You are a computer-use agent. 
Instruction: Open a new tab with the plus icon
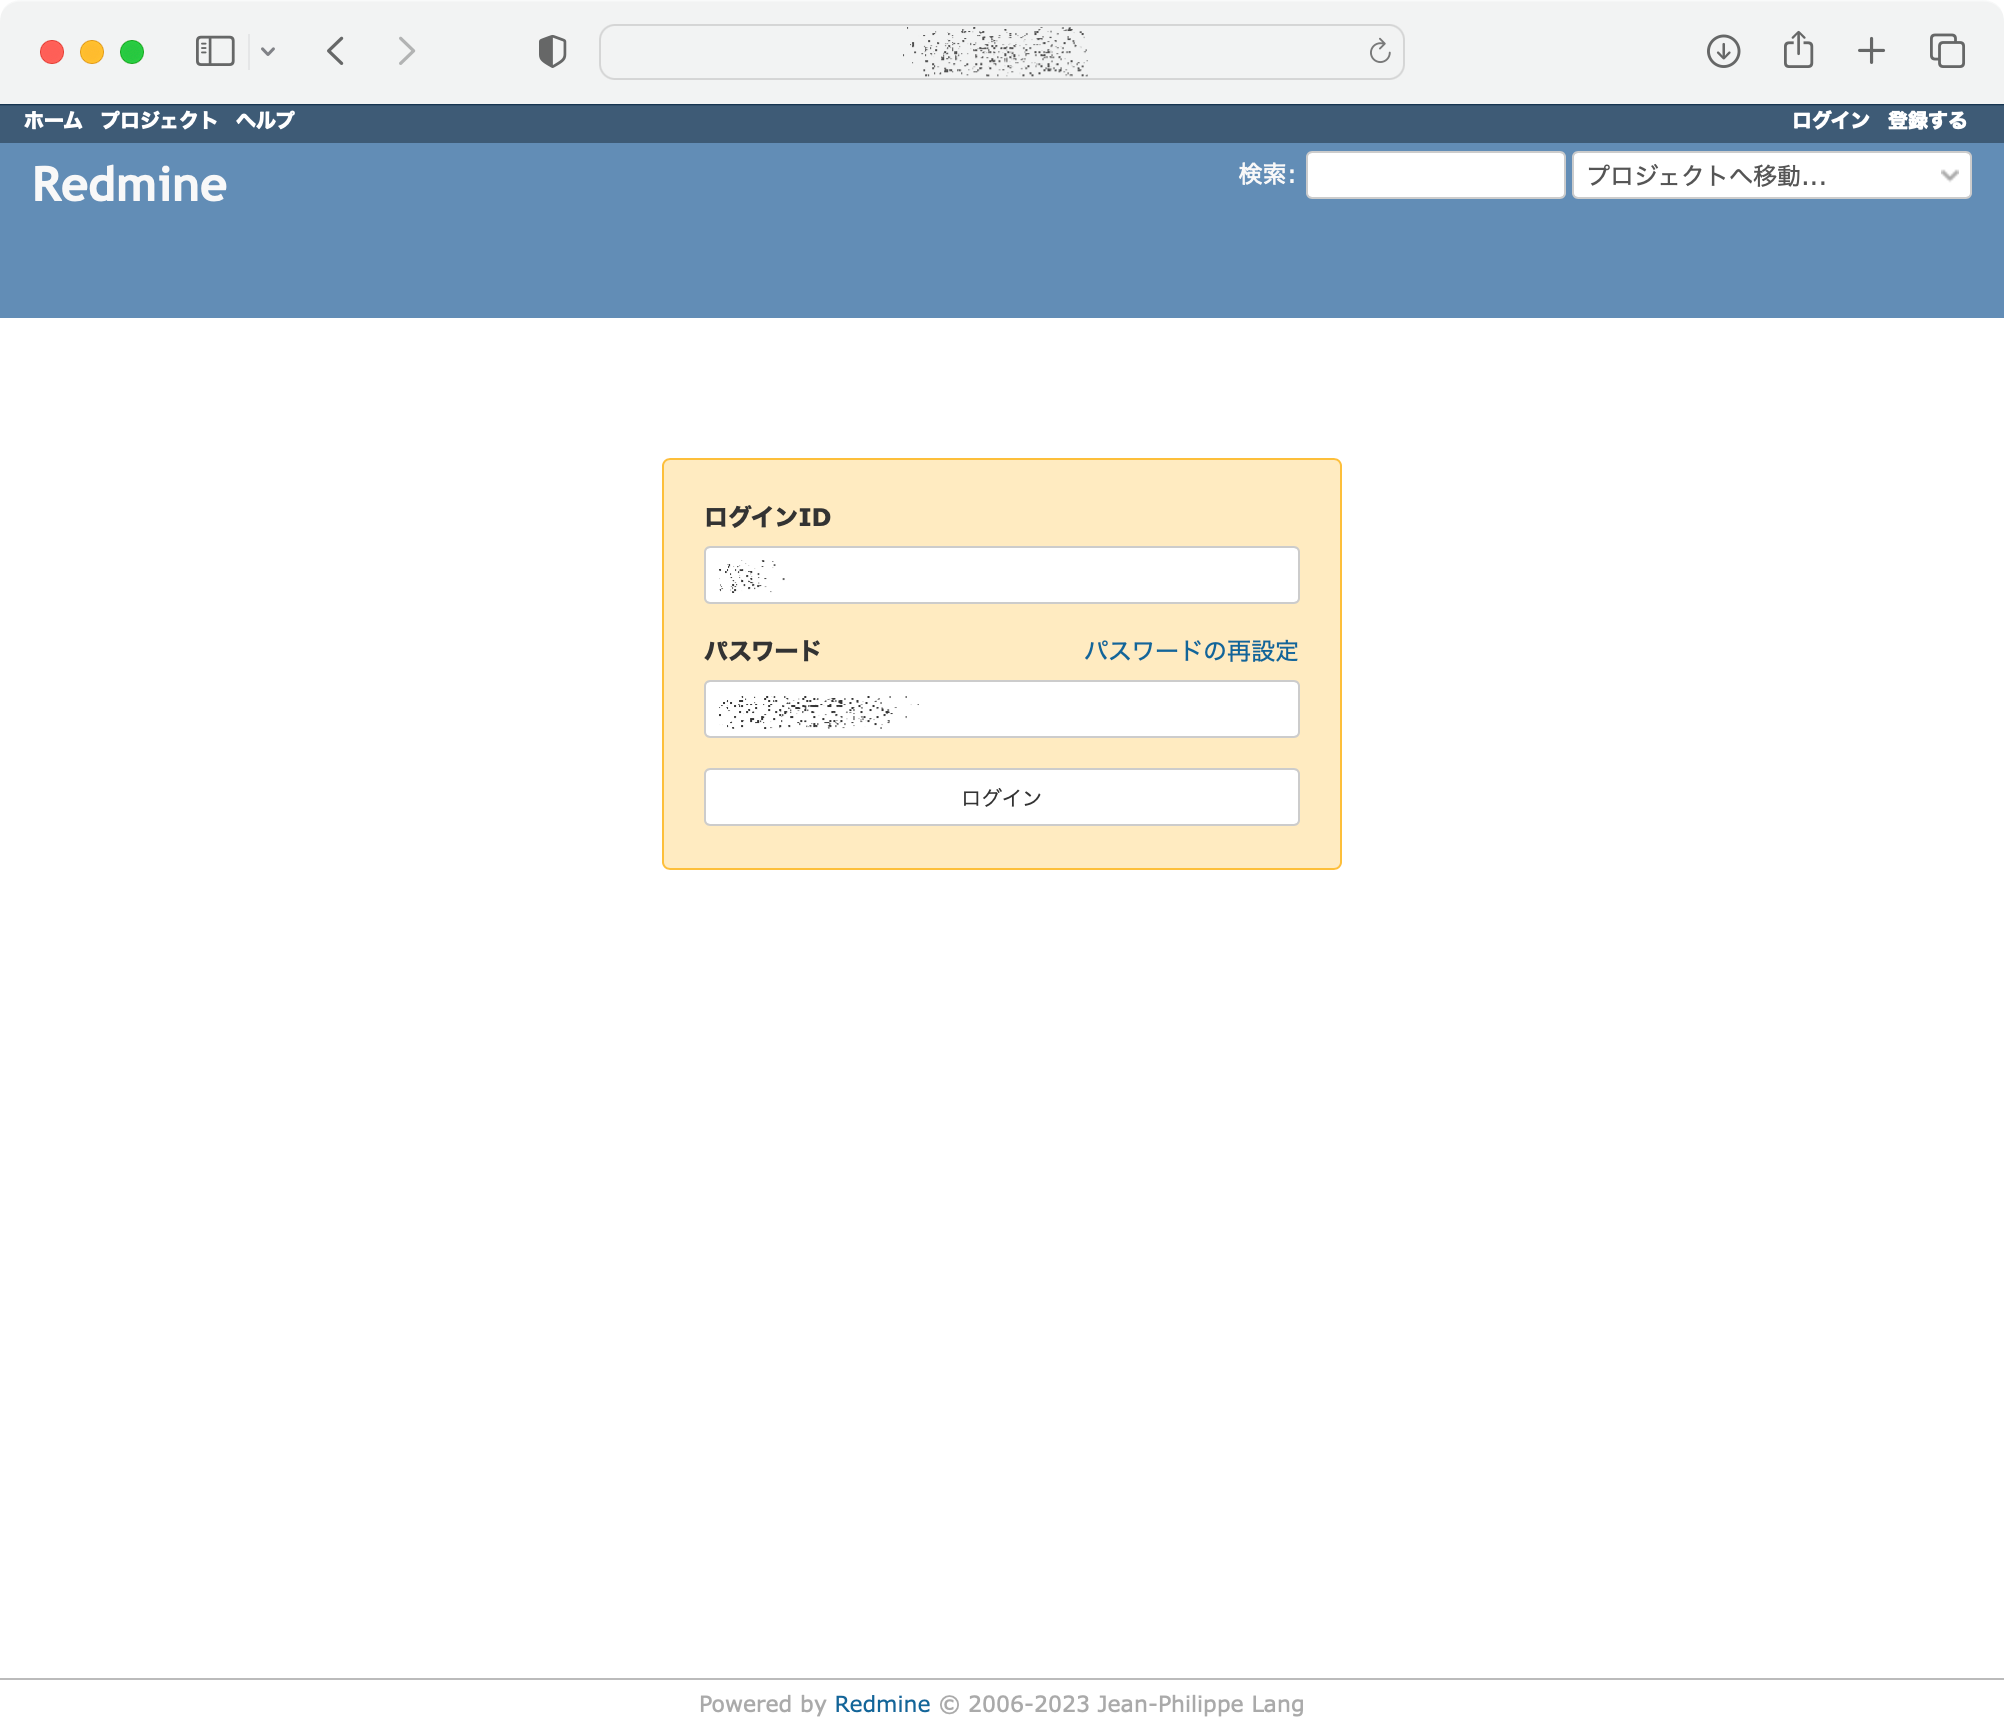click(x=1871, y=51)
